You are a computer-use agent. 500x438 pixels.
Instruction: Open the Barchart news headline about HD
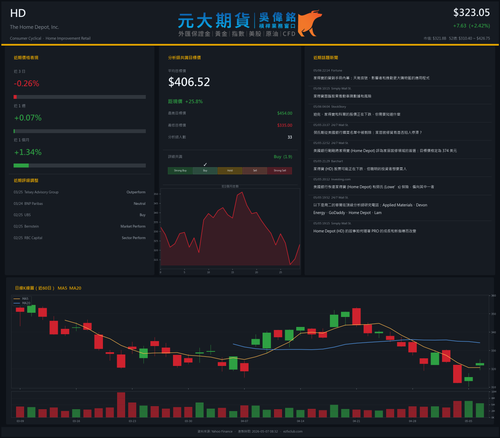point(360,169)
